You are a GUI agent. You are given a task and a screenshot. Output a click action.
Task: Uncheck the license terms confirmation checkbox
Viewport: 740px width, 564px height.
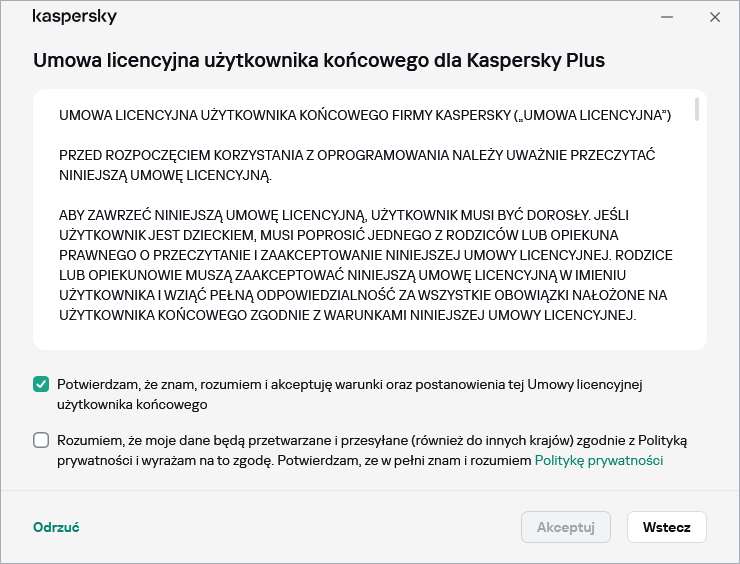coord(41,385)
